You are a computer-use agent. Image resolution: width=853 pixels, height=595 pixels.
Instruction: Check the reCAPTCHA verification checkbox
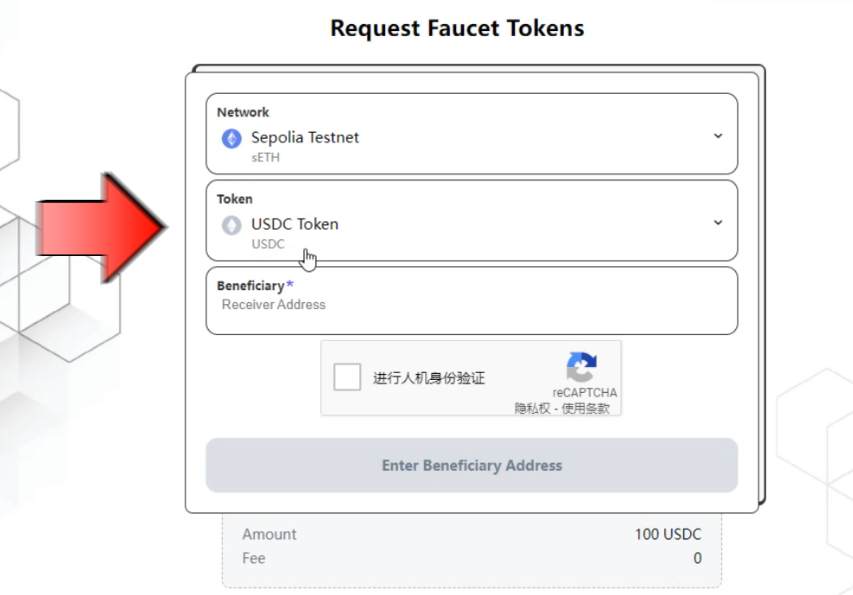348,377
